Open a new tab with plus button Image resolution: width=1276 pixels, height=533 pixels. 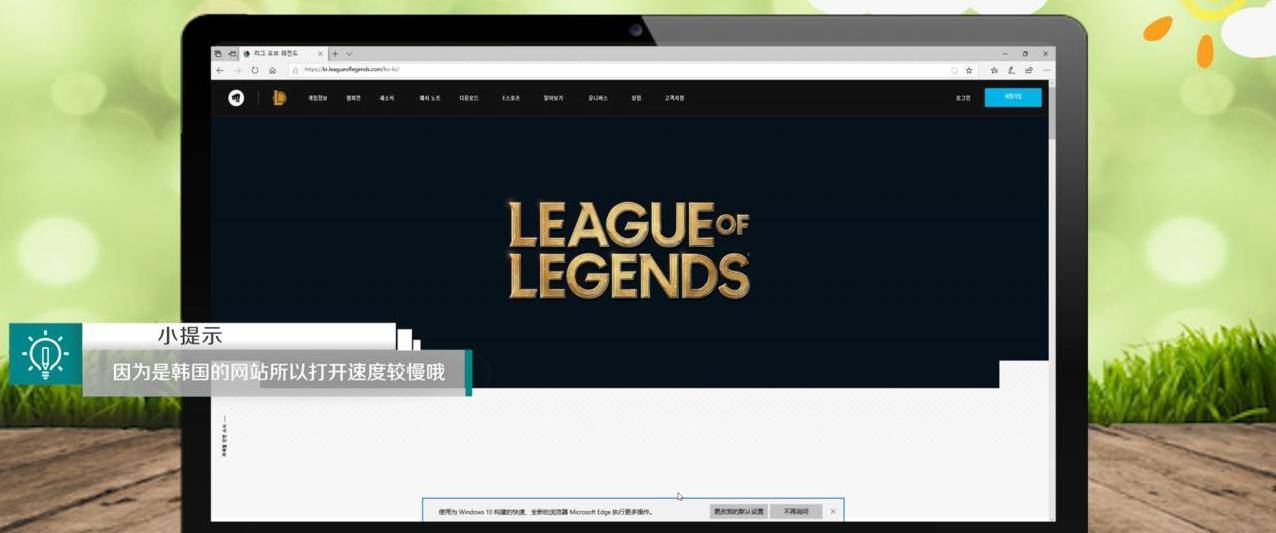coord(335,54)
